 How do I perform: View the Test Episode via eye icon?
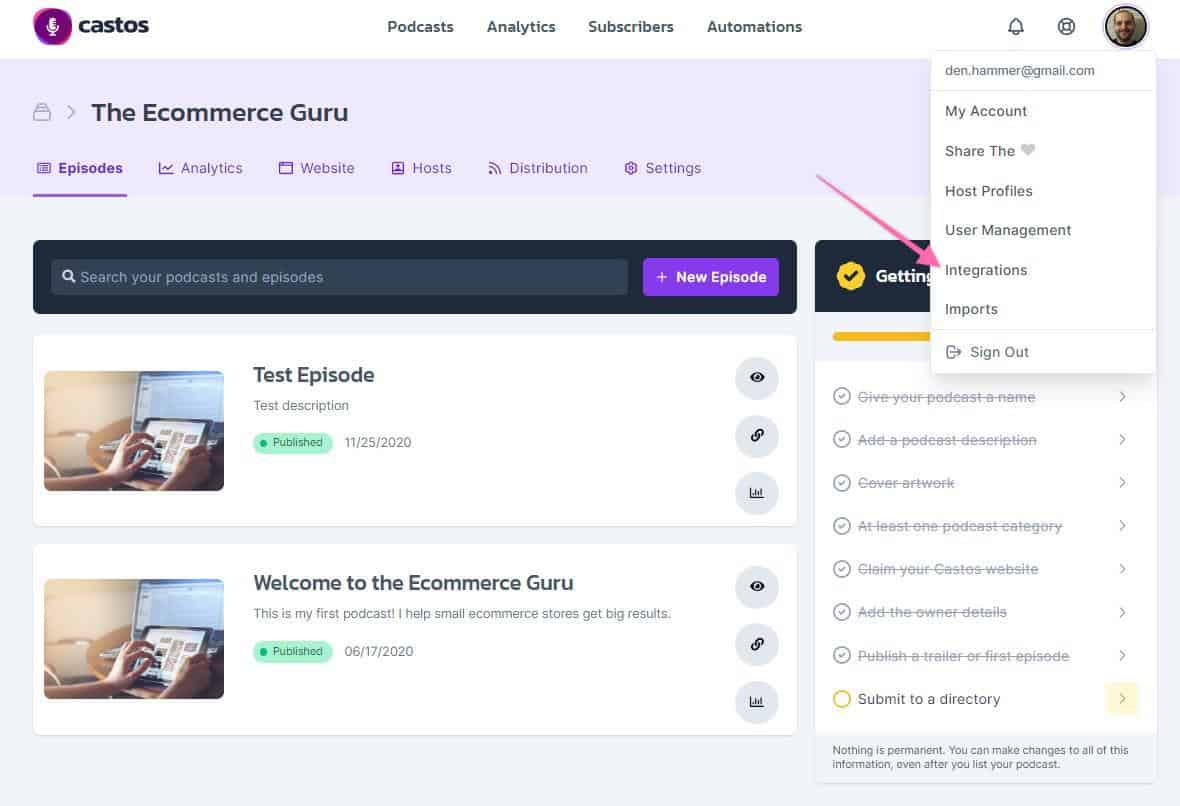(x=756, y=377)
